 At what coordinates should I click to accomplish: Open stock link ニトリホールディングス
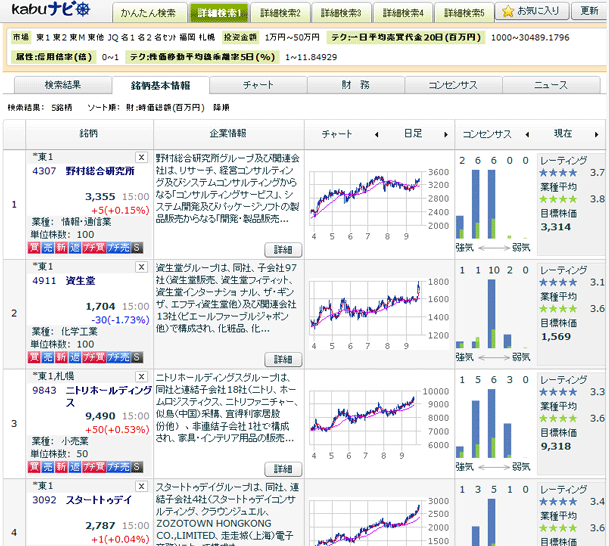(109, 396)
